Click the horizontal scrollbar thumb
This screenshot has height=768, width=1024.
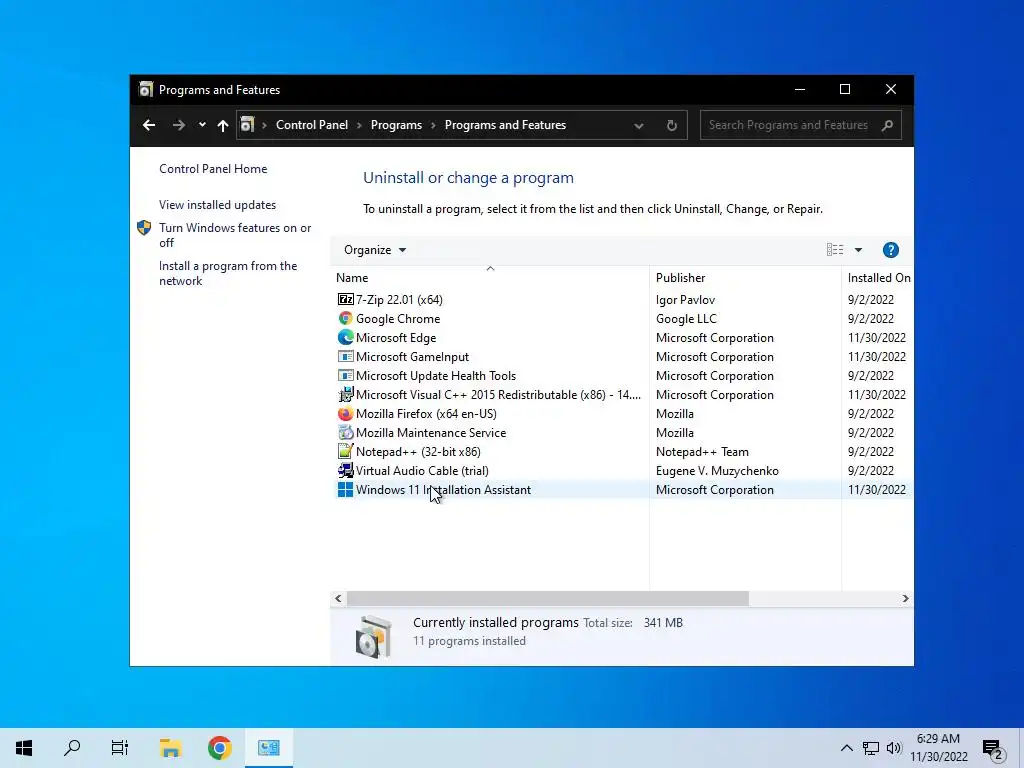pos(547,598)
